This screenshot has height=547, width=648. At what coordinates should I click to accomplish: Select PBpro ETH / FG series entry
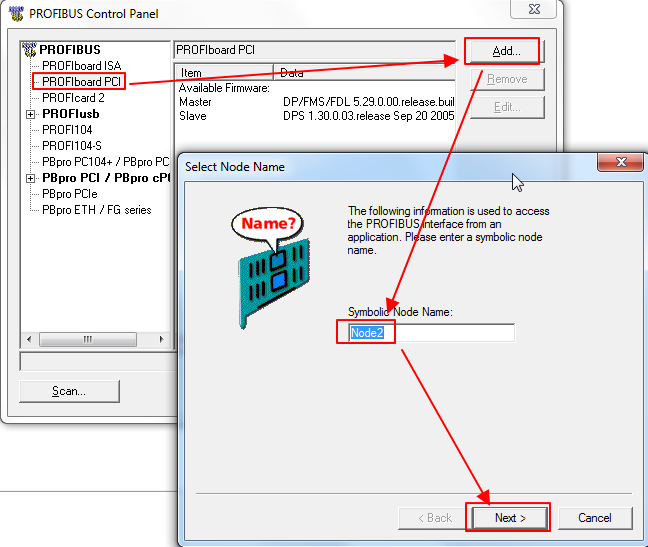tap(97, 210)
